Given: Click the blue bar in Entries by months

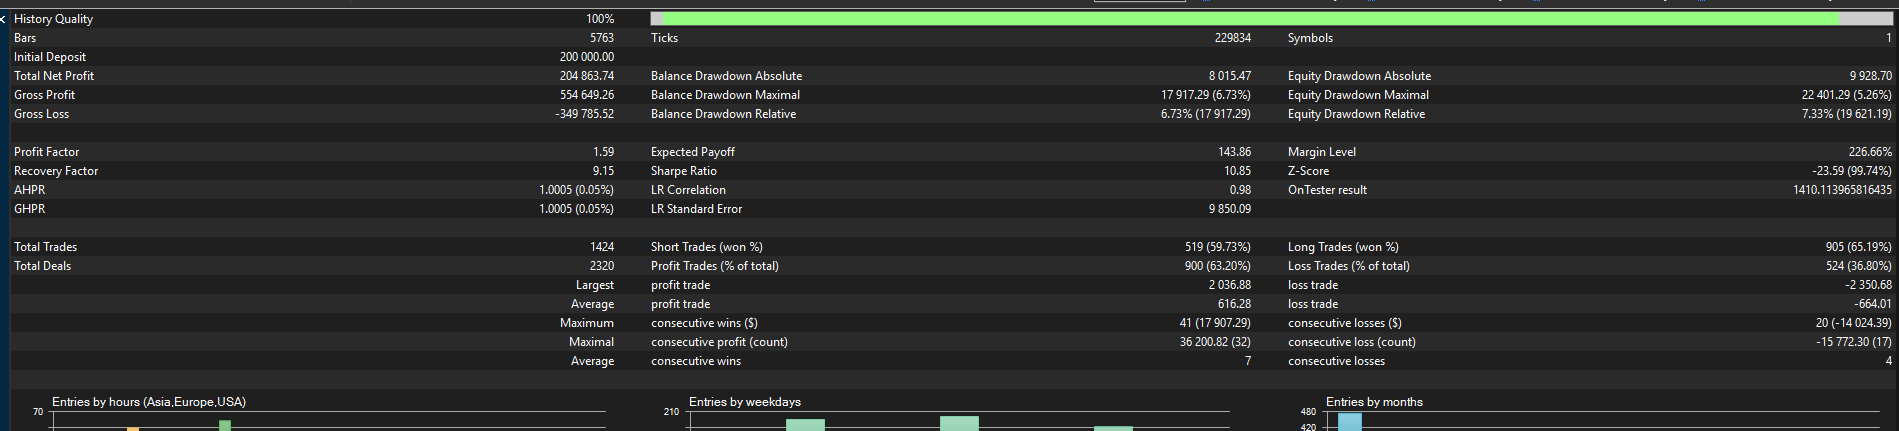Looking at the screenshot, I should [1350, 422].
